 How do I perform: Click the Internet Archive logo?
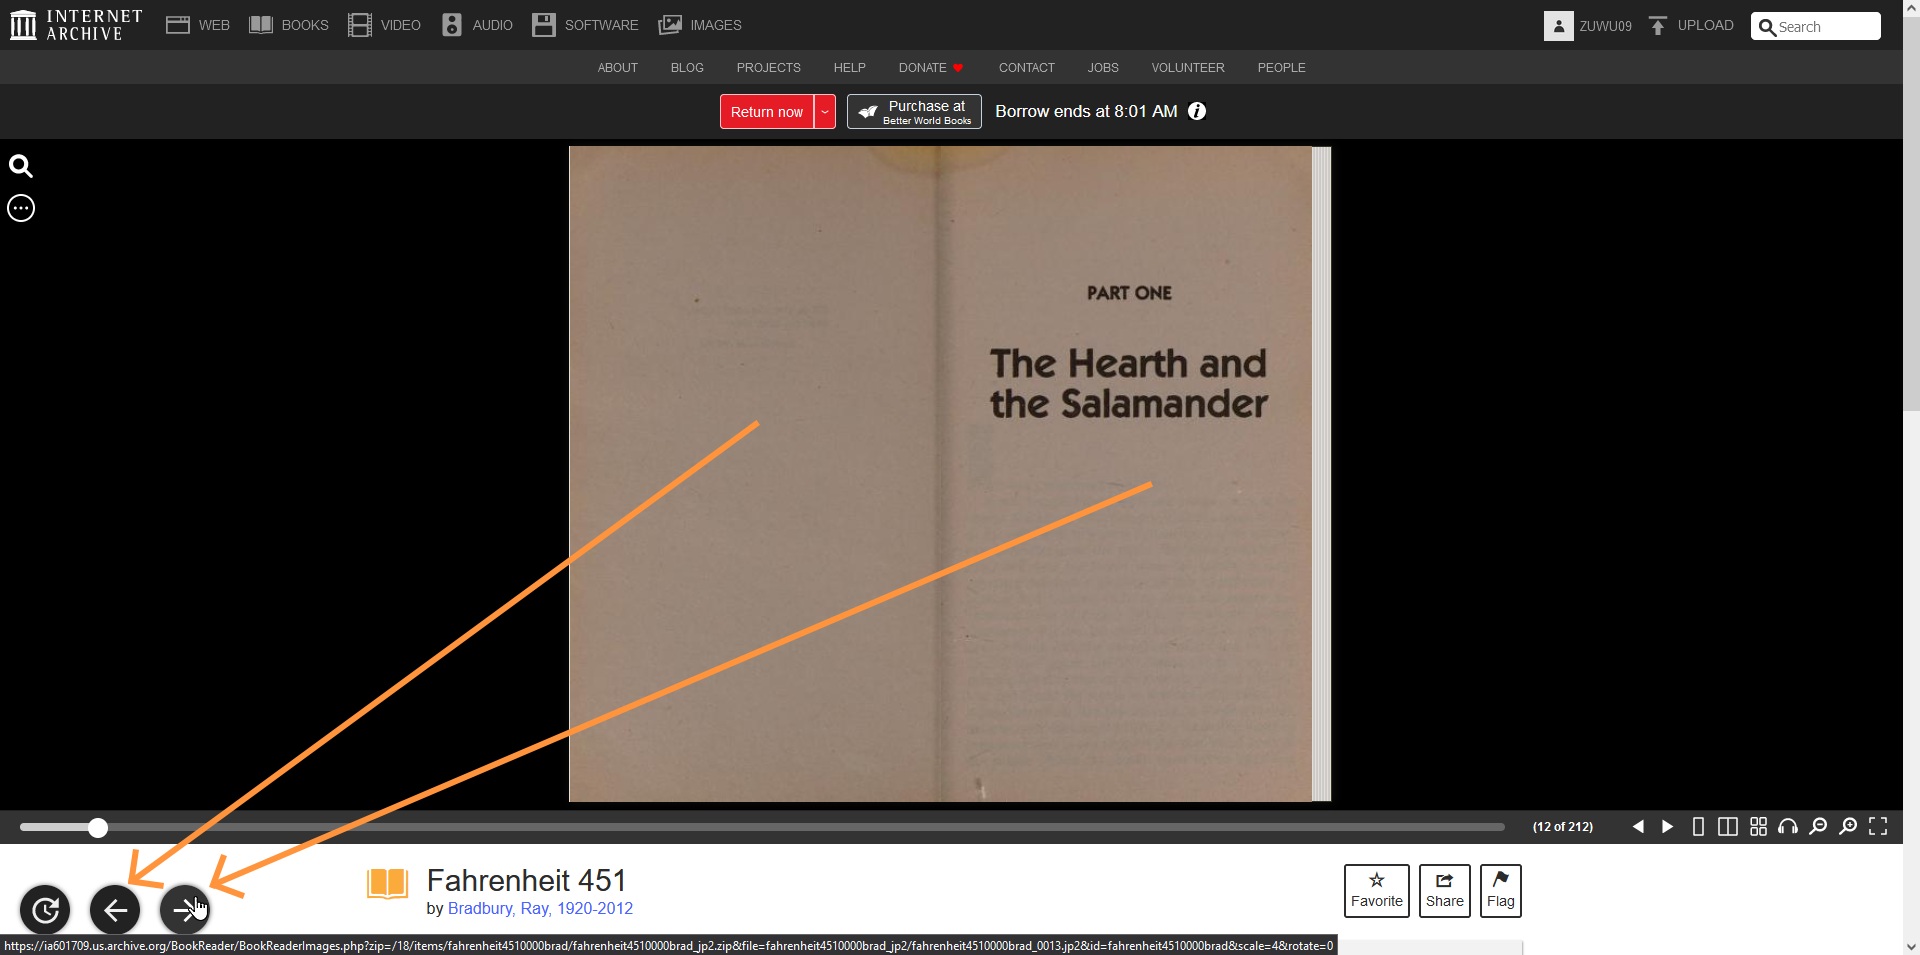point(76,25)
